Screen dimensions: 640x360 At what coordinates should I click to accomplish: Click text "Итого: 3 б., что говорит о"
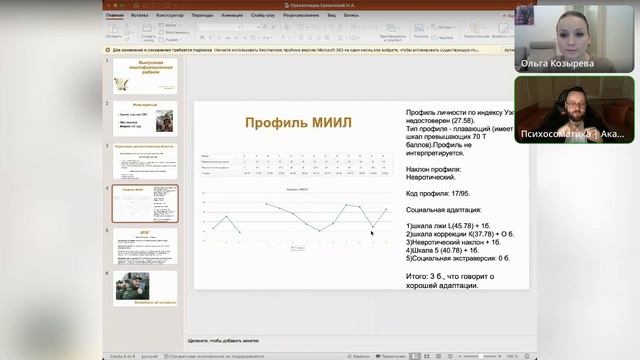[450, 276]
